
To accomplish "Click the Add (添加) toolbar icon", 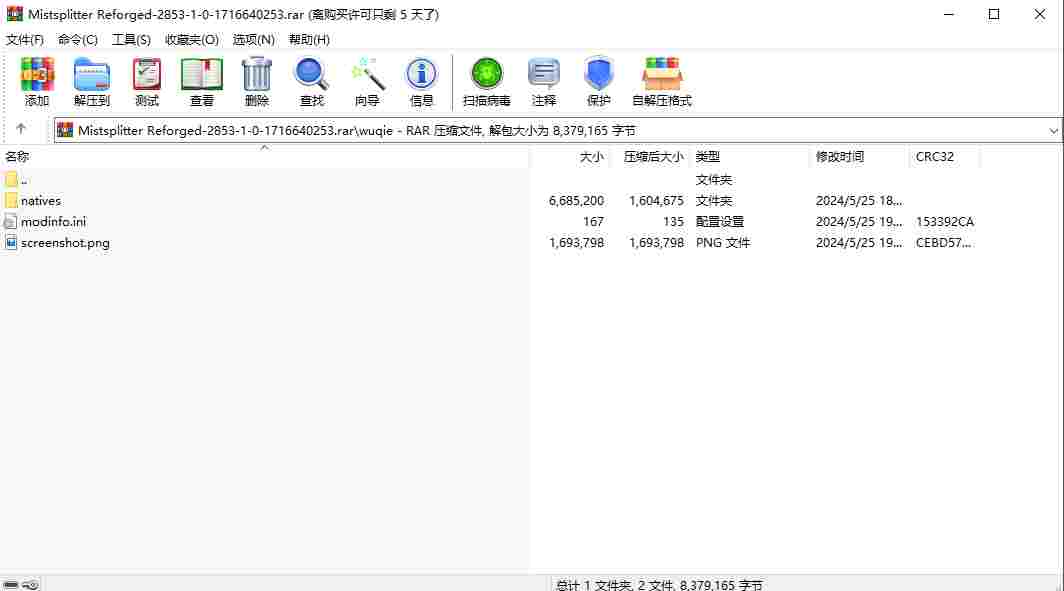I will 37,75.
